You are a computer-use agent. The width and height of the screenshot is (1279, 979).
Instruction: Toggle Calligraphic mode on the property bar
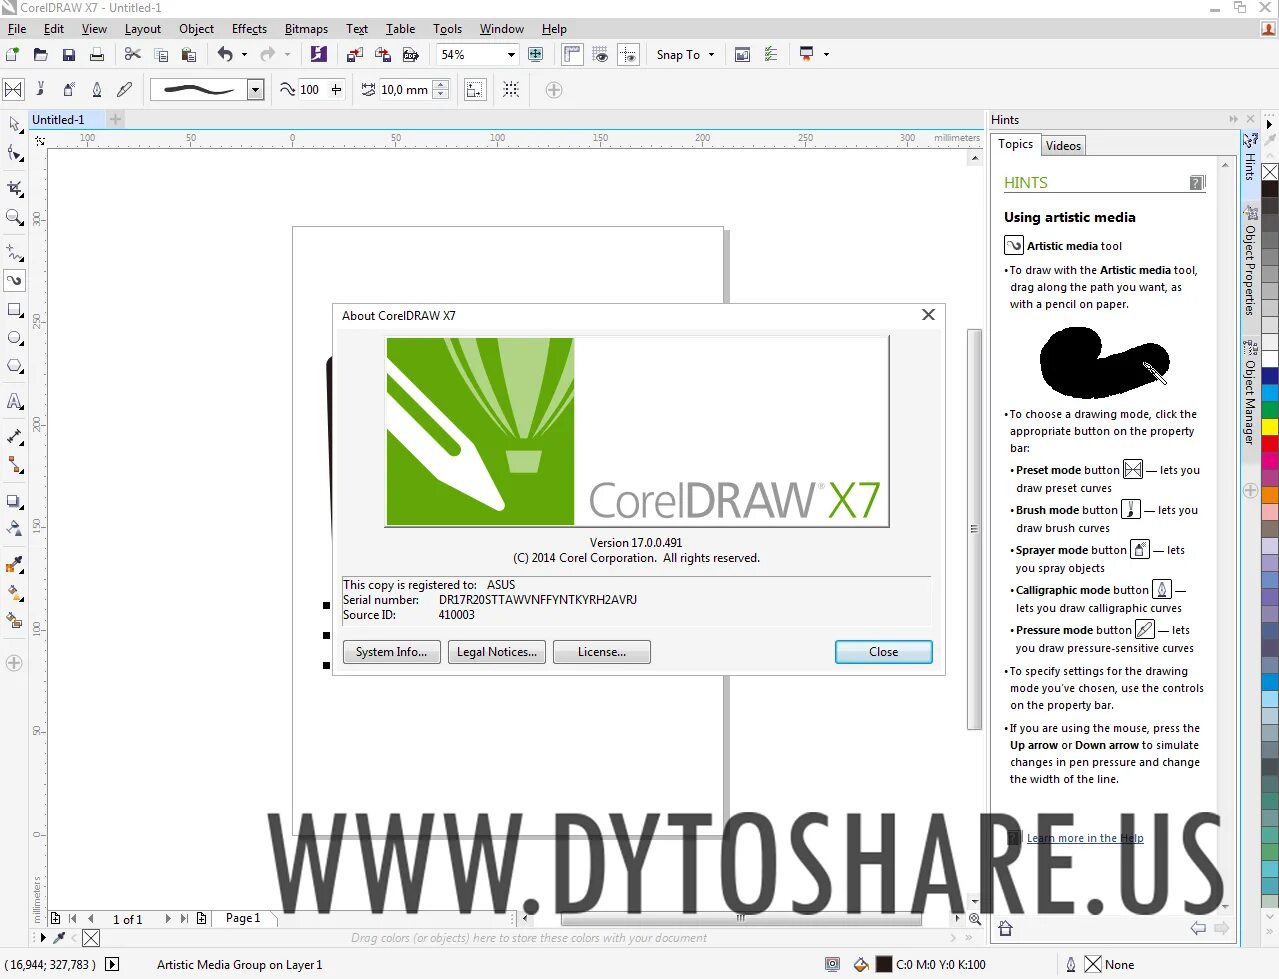click(97, 90)
